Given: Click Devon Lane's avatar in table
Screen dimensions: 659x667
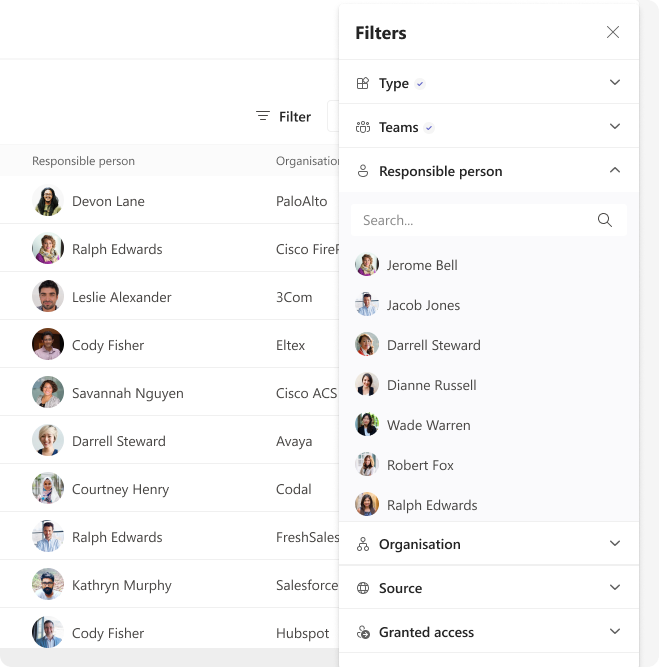Looking at the screenshot, I should pos(48,201).
